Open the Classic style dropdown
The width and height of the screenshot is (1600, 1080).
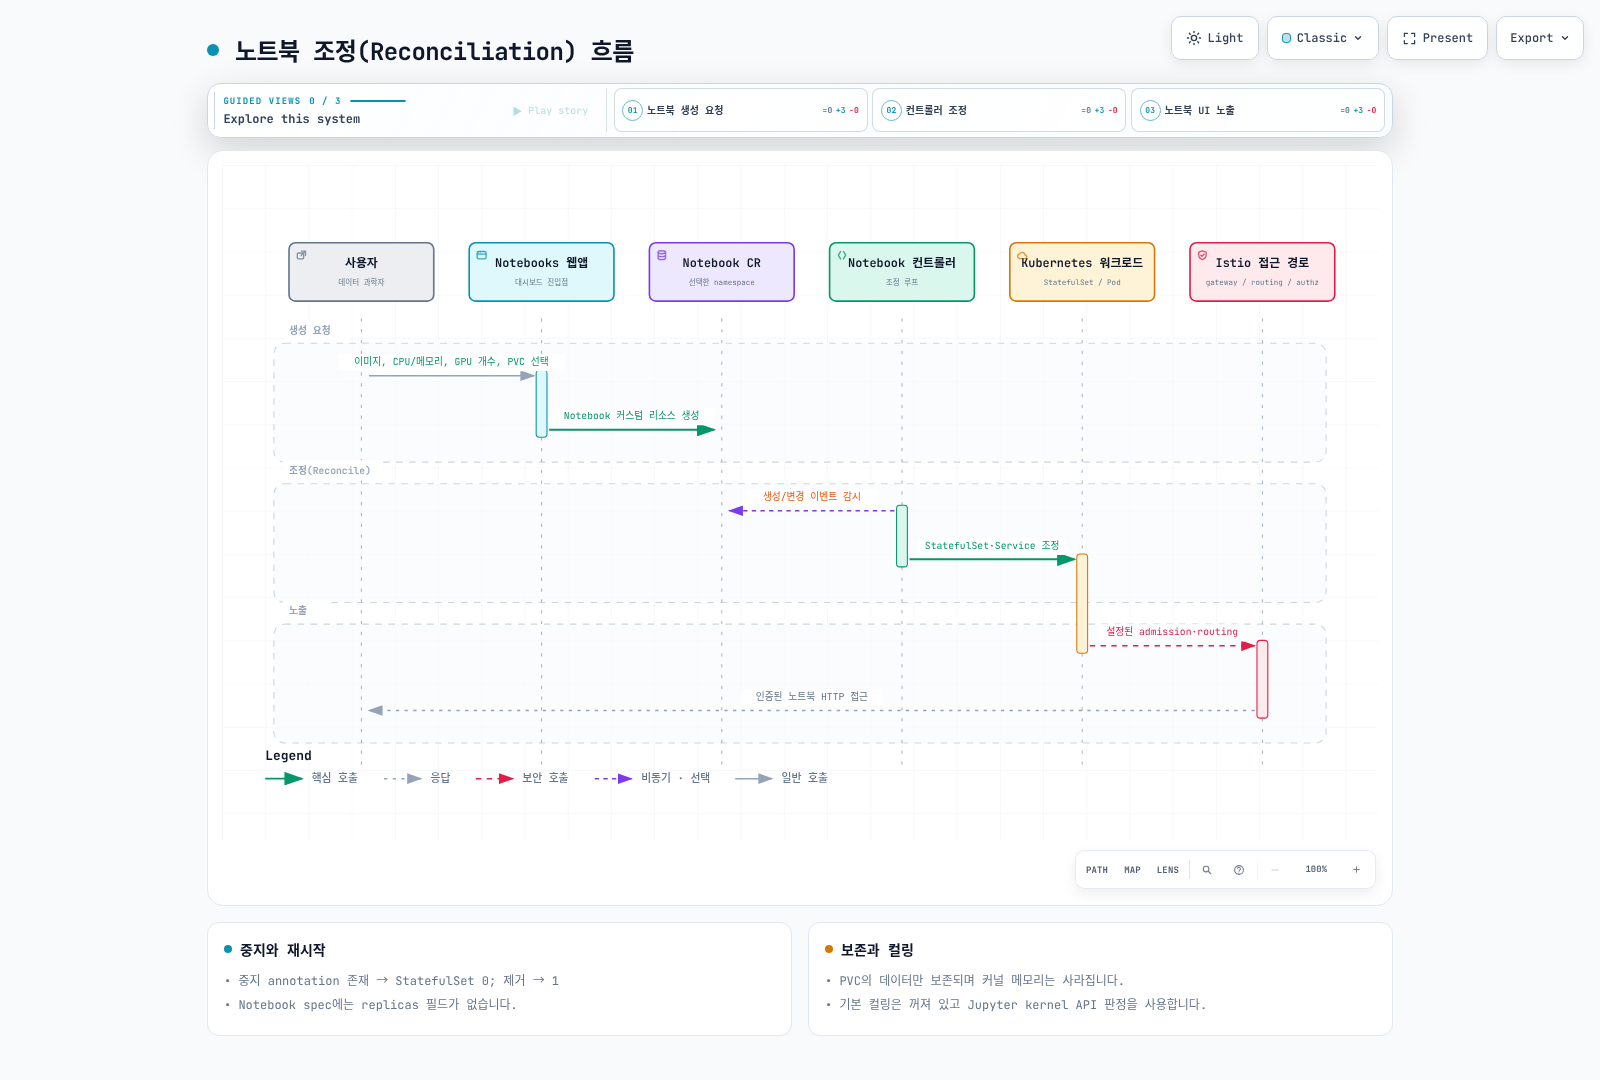point(1322,38)
